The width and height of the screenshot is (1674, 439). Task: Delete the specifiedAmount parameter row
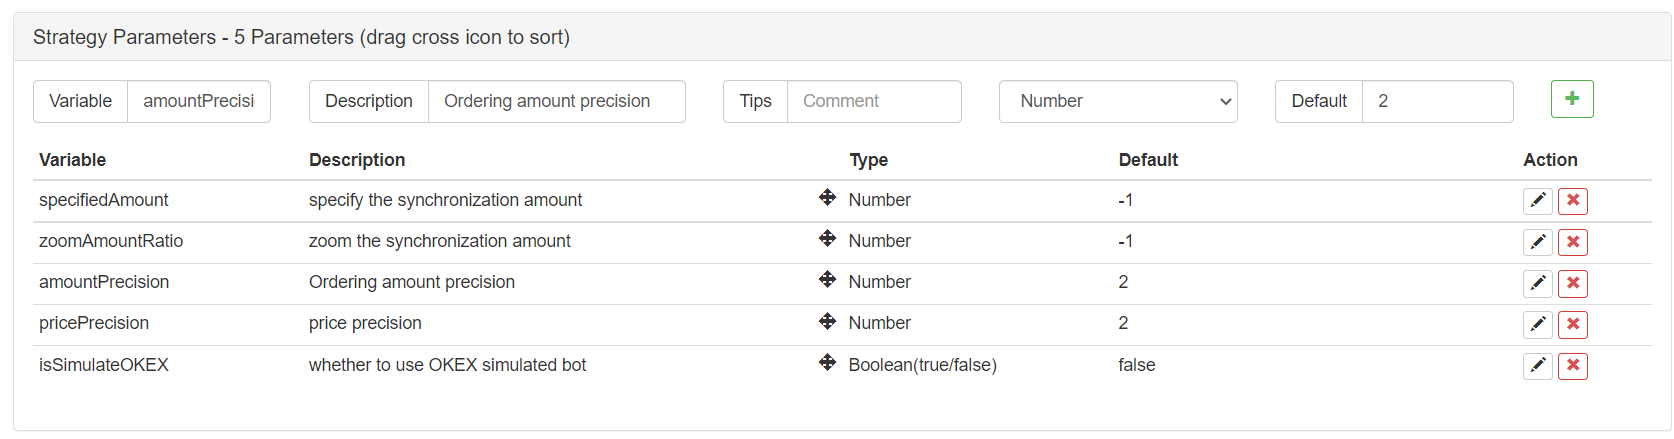point(1573,201)
